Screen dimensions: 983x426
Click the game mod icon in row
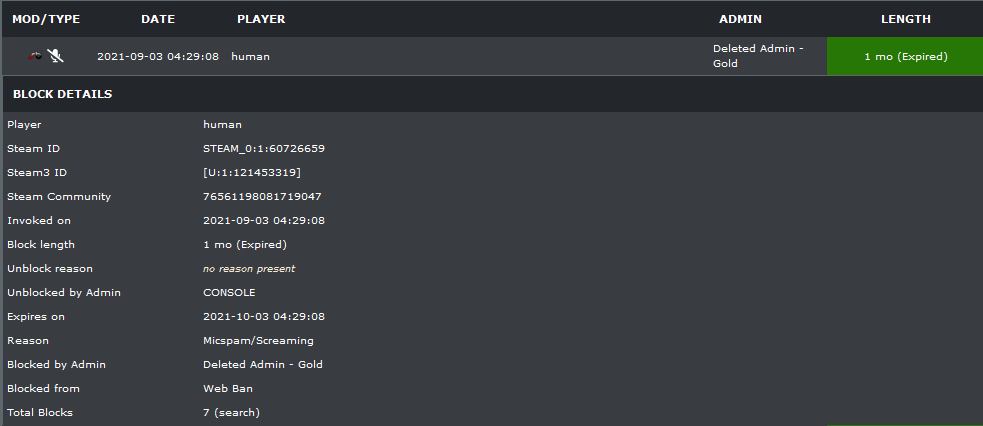pyautogui.click(x=34, y=56)
